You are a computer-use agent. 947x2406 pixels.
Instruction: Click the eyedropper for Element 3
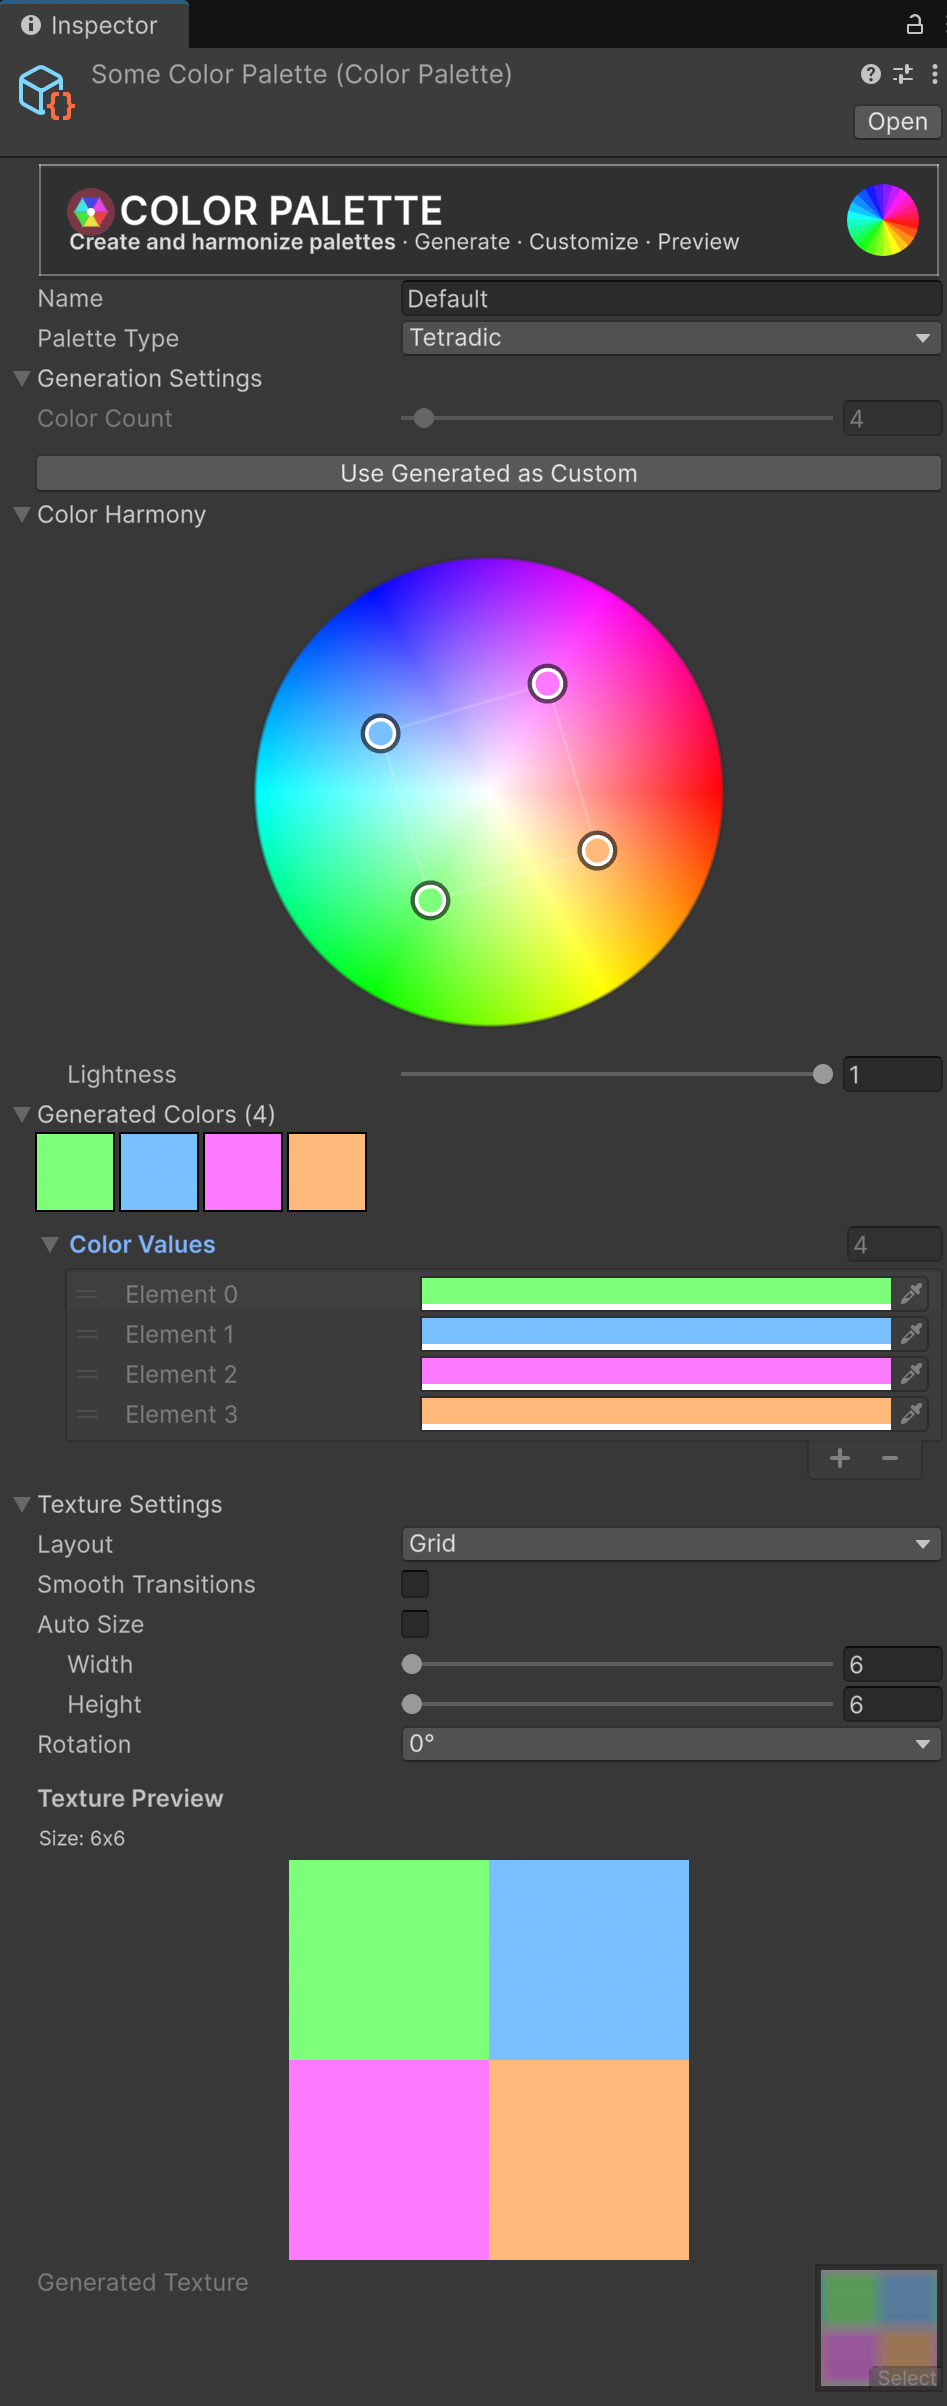point(911,1414)
